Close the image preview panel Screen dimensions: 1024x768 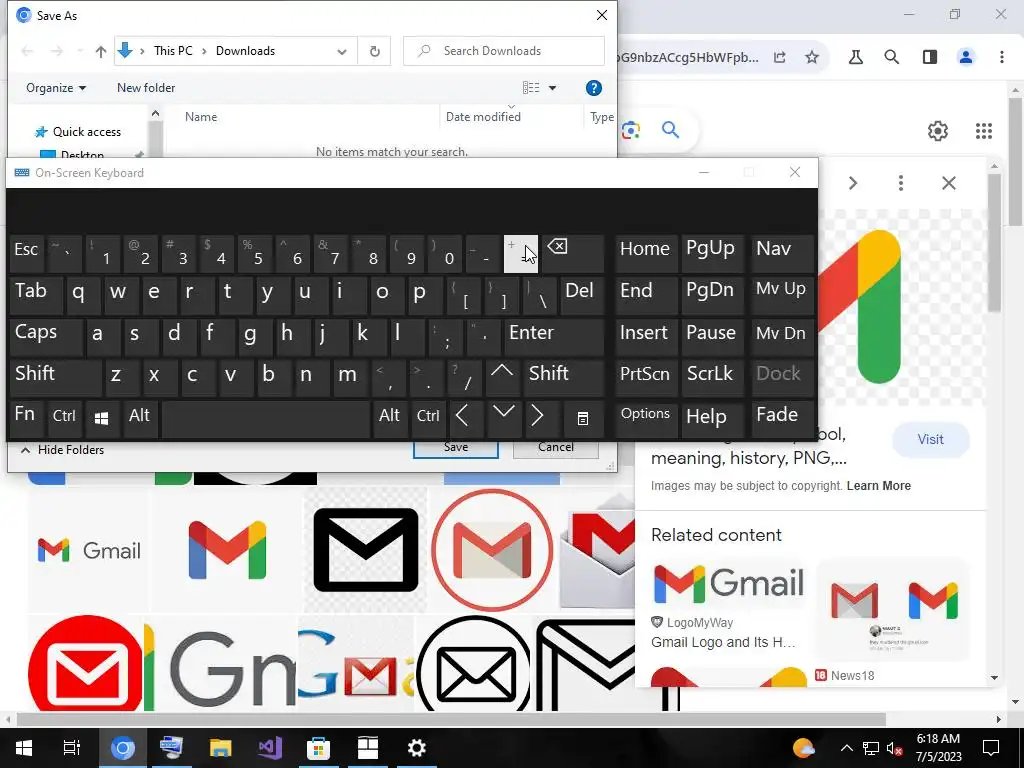coord(949,183)
